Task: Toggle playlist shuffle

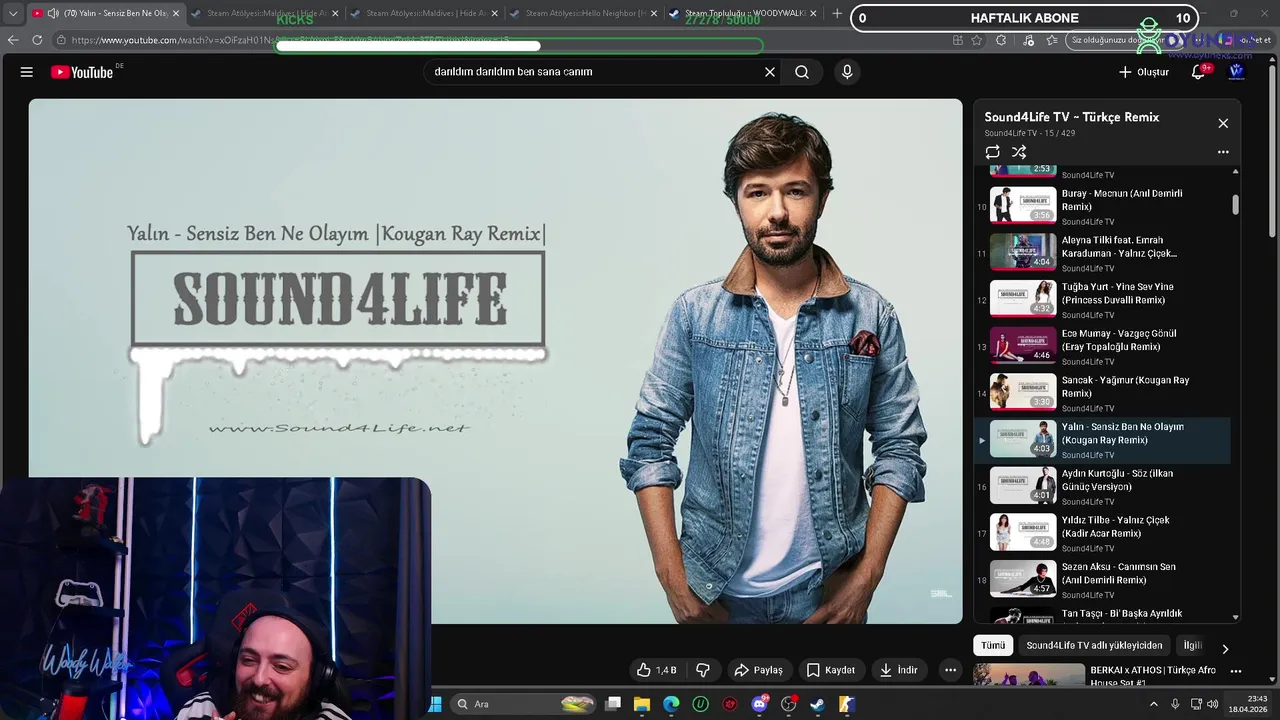Action: pos(1019,152)
